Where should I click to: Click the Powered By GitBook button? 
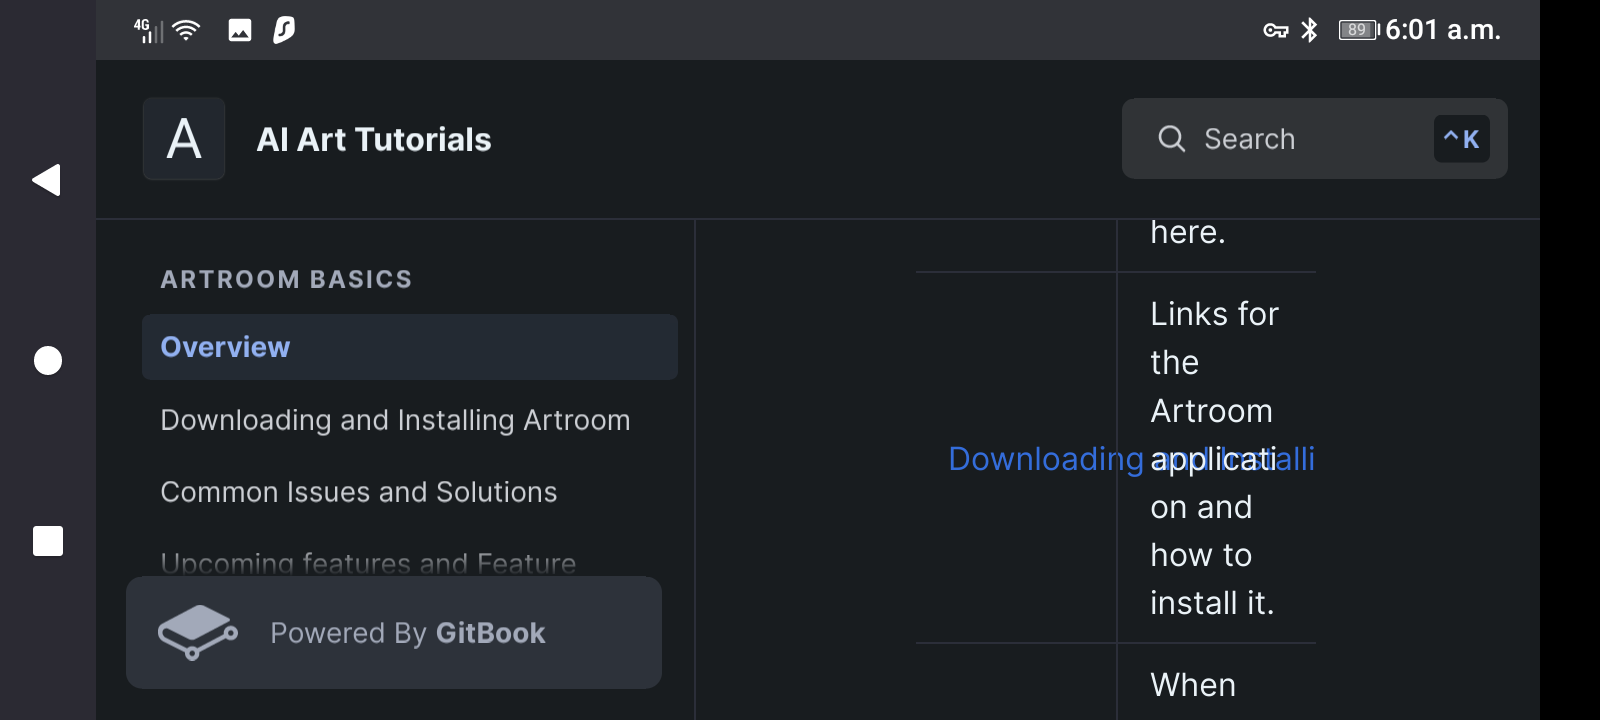click(394, 632)
